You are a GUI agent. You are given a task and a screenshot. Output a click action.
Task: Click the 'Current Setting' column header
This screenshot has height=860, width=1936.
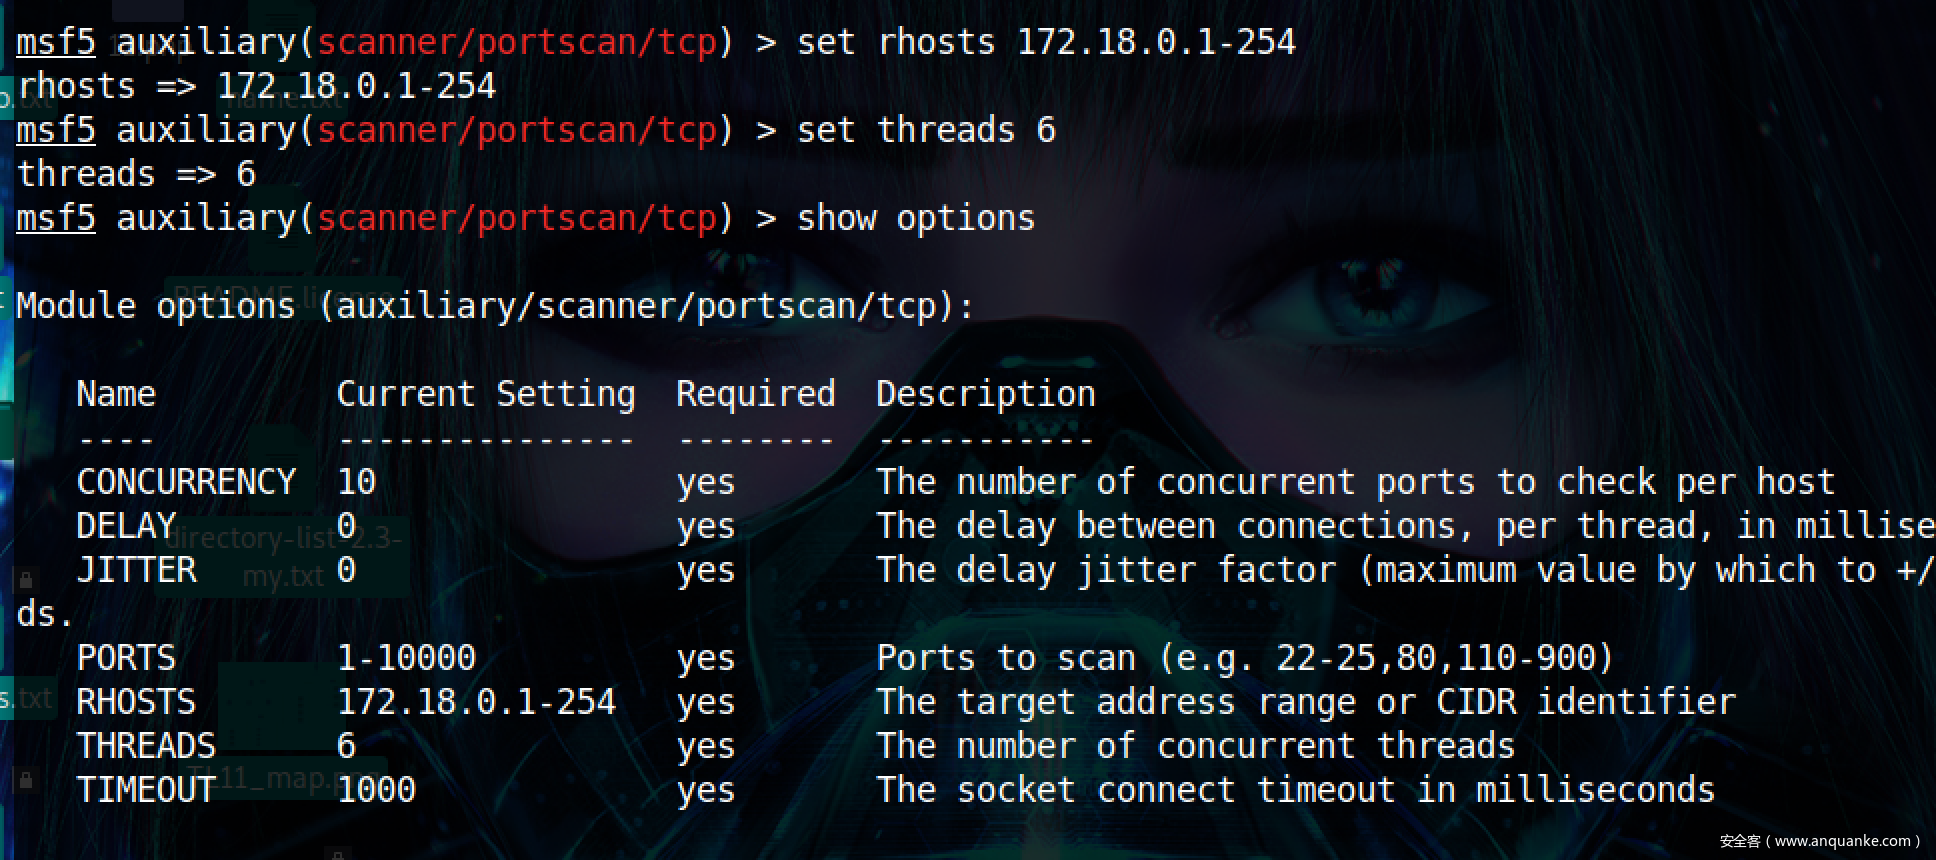pyautogui.click(x=486, y=394)
